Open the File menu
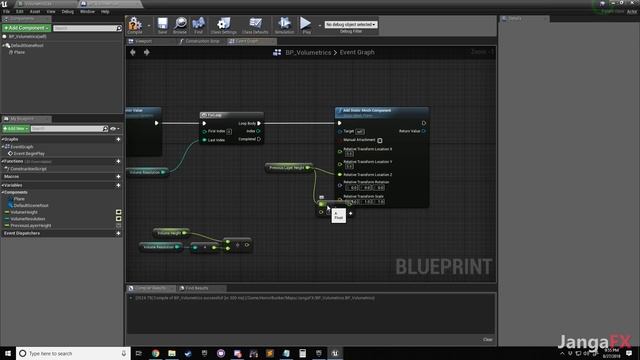The image size is (640, 360). pyautogui.click(x=7, y=11)
